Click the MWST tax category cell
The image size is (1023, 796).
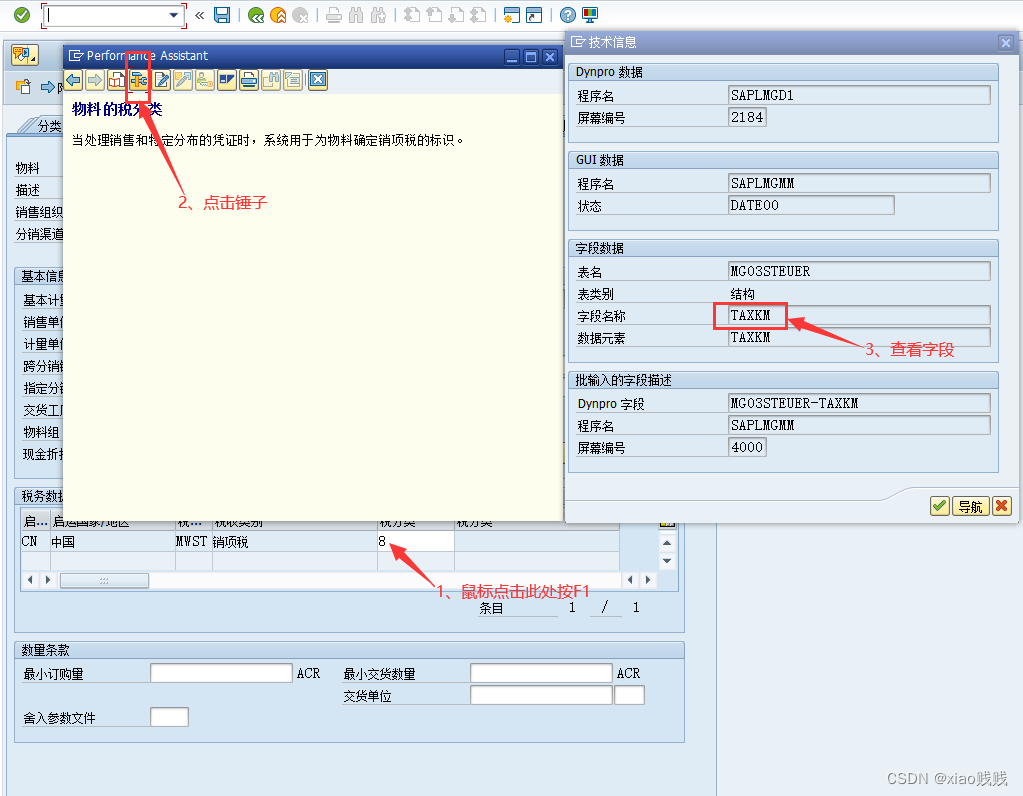click(193, 542)
